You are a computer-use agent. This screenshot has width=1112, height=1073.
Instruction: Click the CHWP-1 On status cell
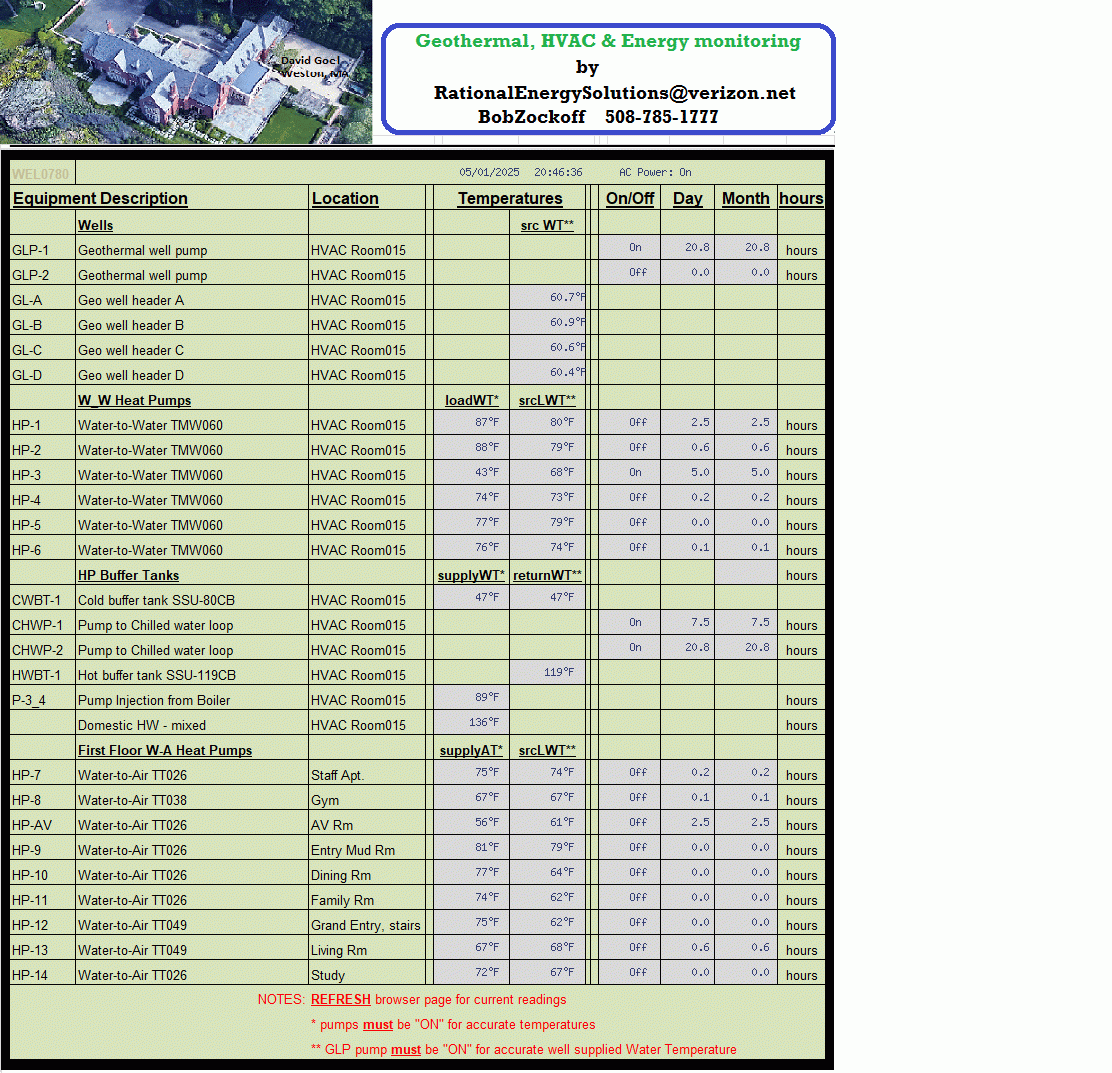click(630, 622)
